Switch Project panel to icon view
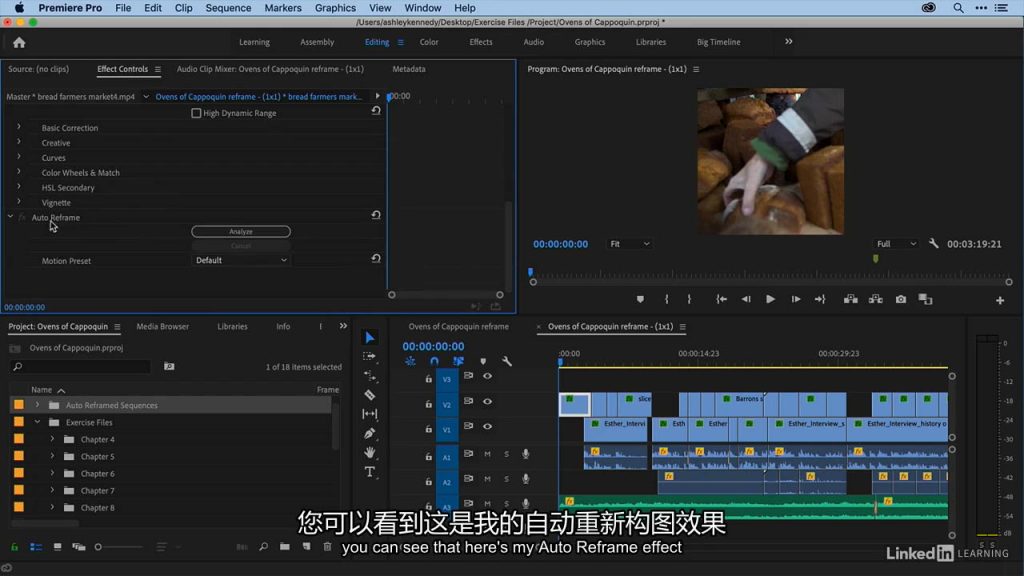Image resolution: width=1024 pixels, height=576 pixels. pyautogui.click(x=57, y=547)
